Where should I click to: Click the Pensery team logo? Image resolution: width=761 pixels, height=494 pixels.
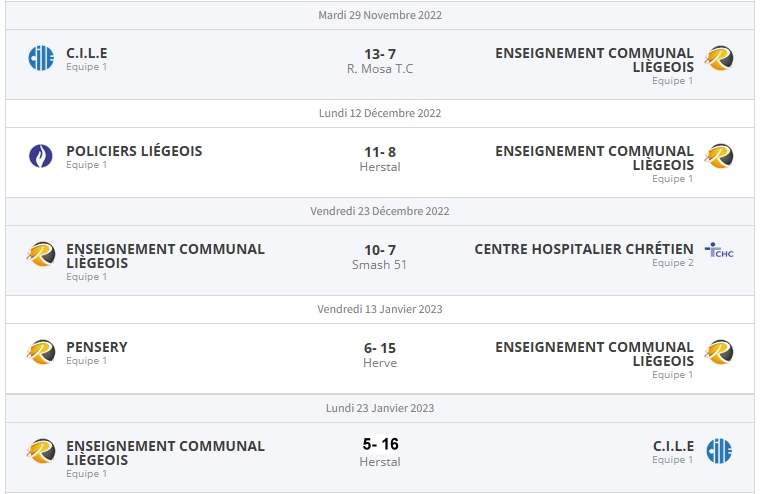click(x=41, y=352)
